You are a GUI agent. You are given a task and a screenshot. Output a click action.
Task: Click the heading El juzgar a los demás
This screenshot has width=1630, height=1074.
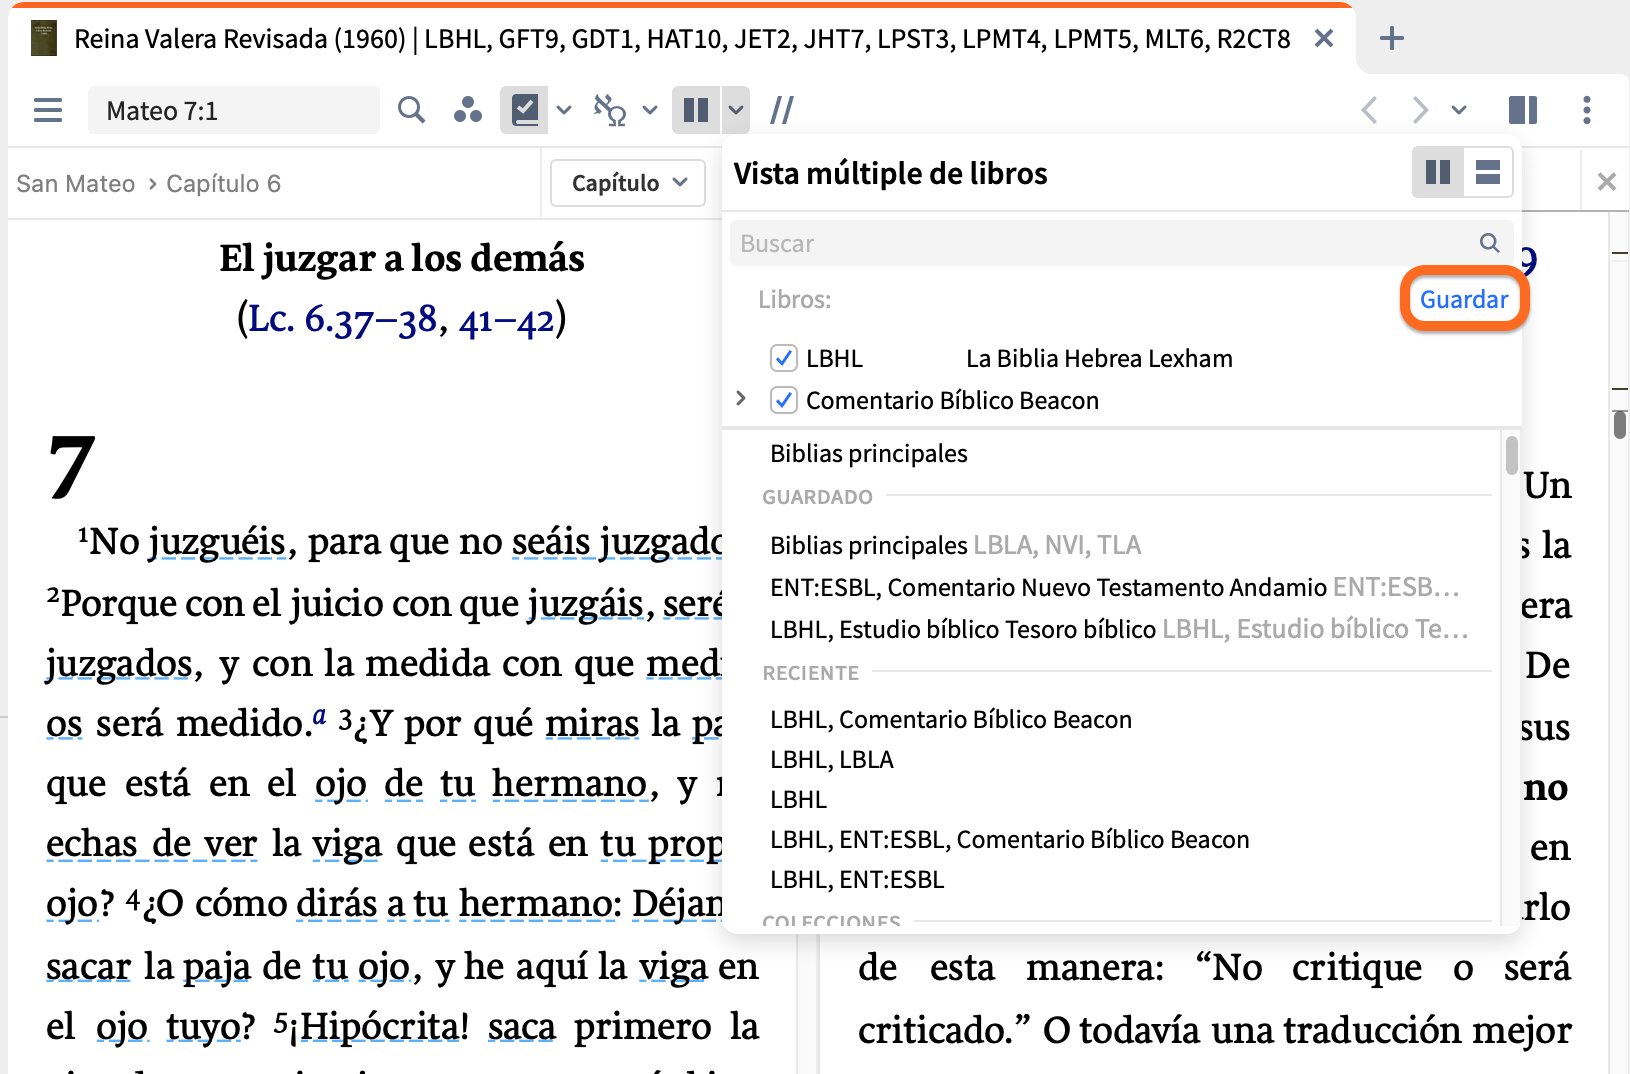pos(402,258)
